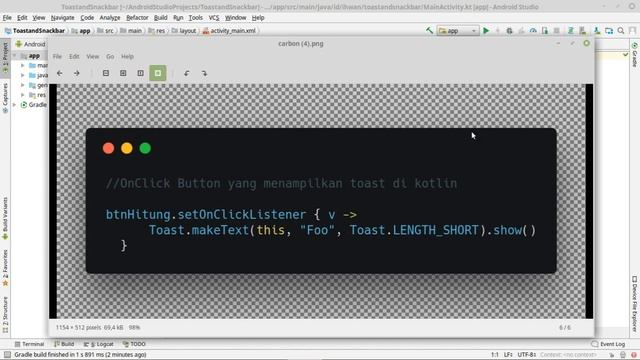
Task: Show image at normal size in viewer
Action: pyautogui.click(x=140, y=73)
